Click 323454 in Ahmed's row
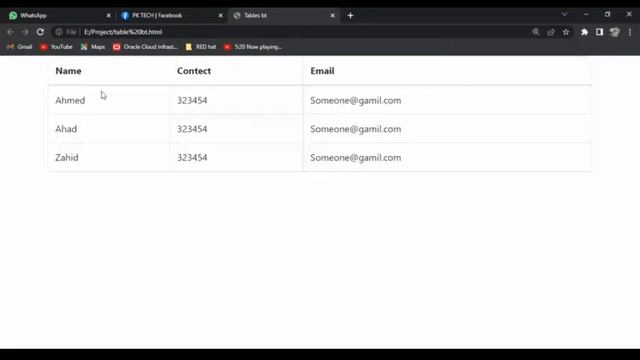640x360 pixels. pos(192,100)
